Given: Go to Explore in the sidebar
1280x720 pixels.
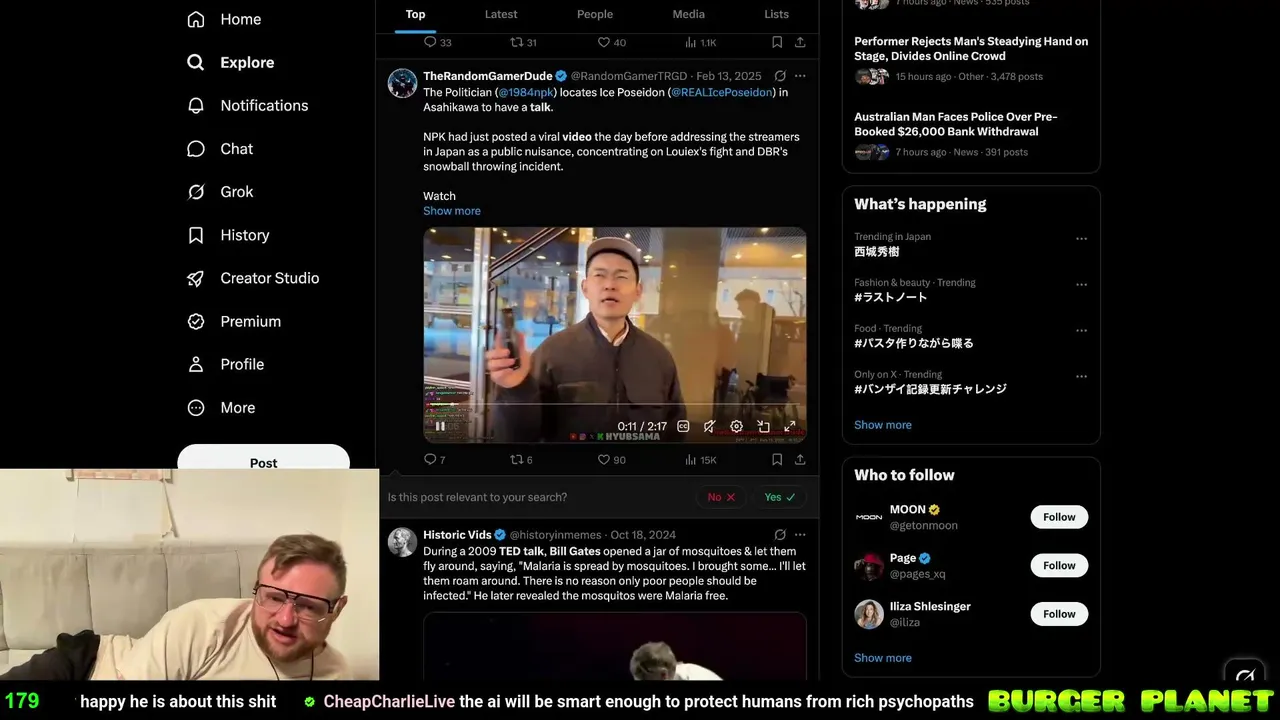Looking at the screenshot, I should [231, 62].
